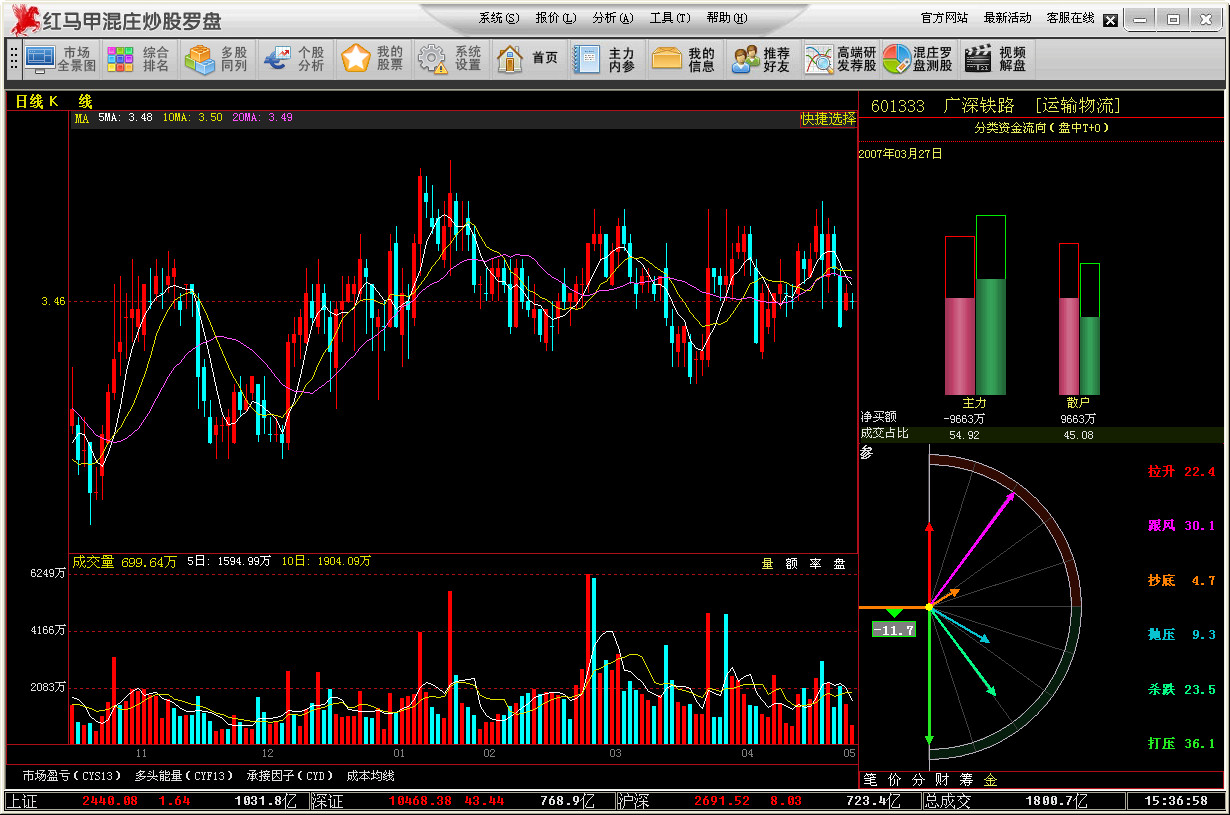Click the [运输物流] sector label
Screen dimensions: 1230x815
(x=1078, y=106)
